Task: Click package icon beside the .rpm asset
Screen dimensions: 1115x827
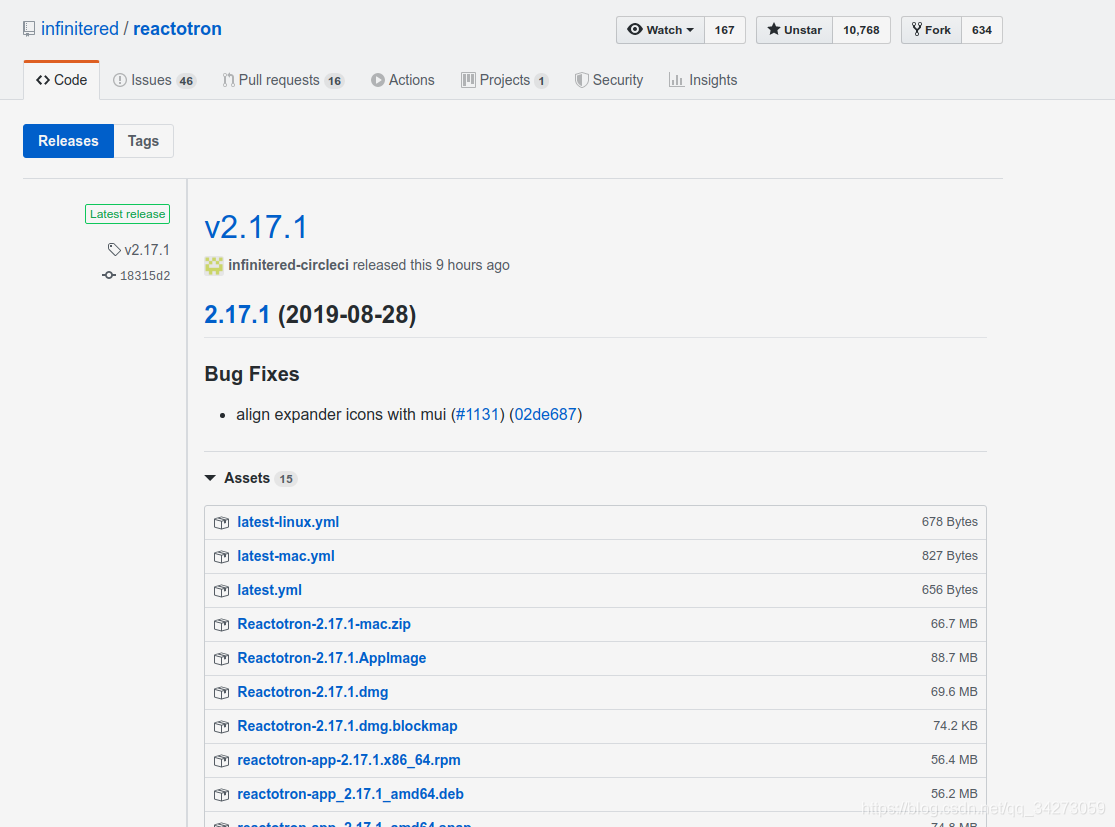Action: (222, 761)
